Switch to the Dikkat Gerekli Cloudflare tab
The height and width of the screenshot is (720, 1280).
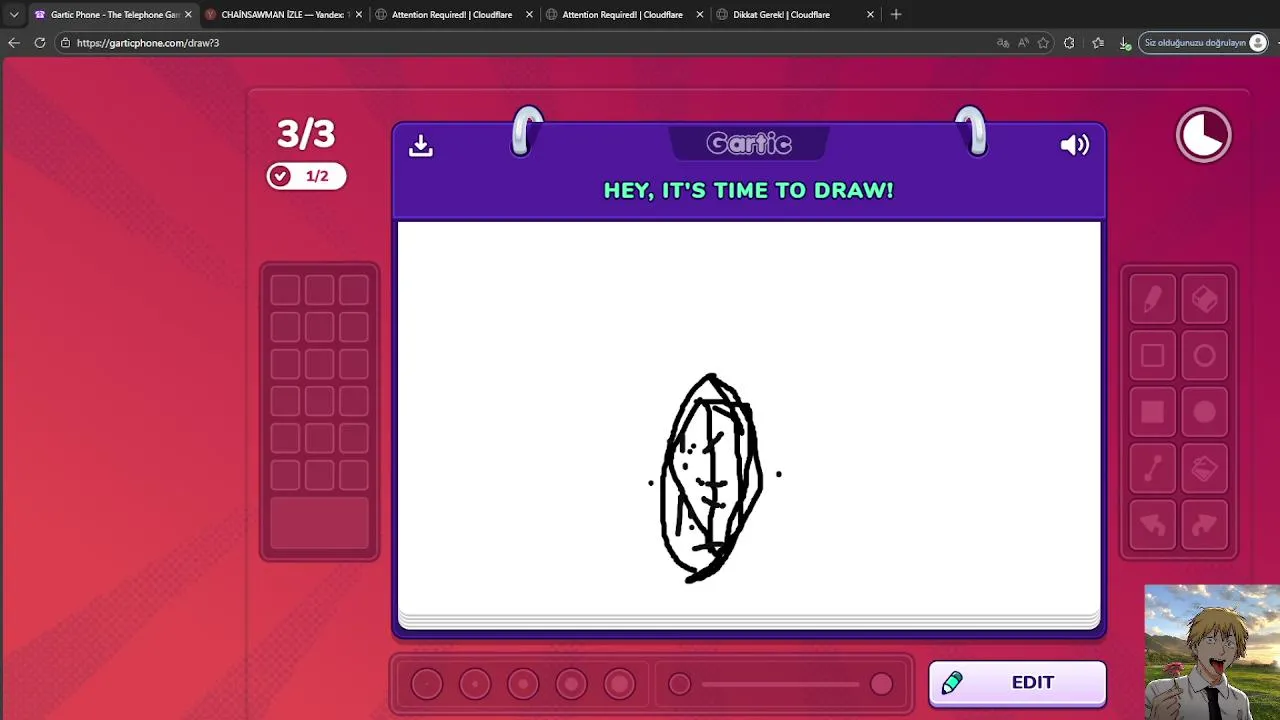point(795,14)
